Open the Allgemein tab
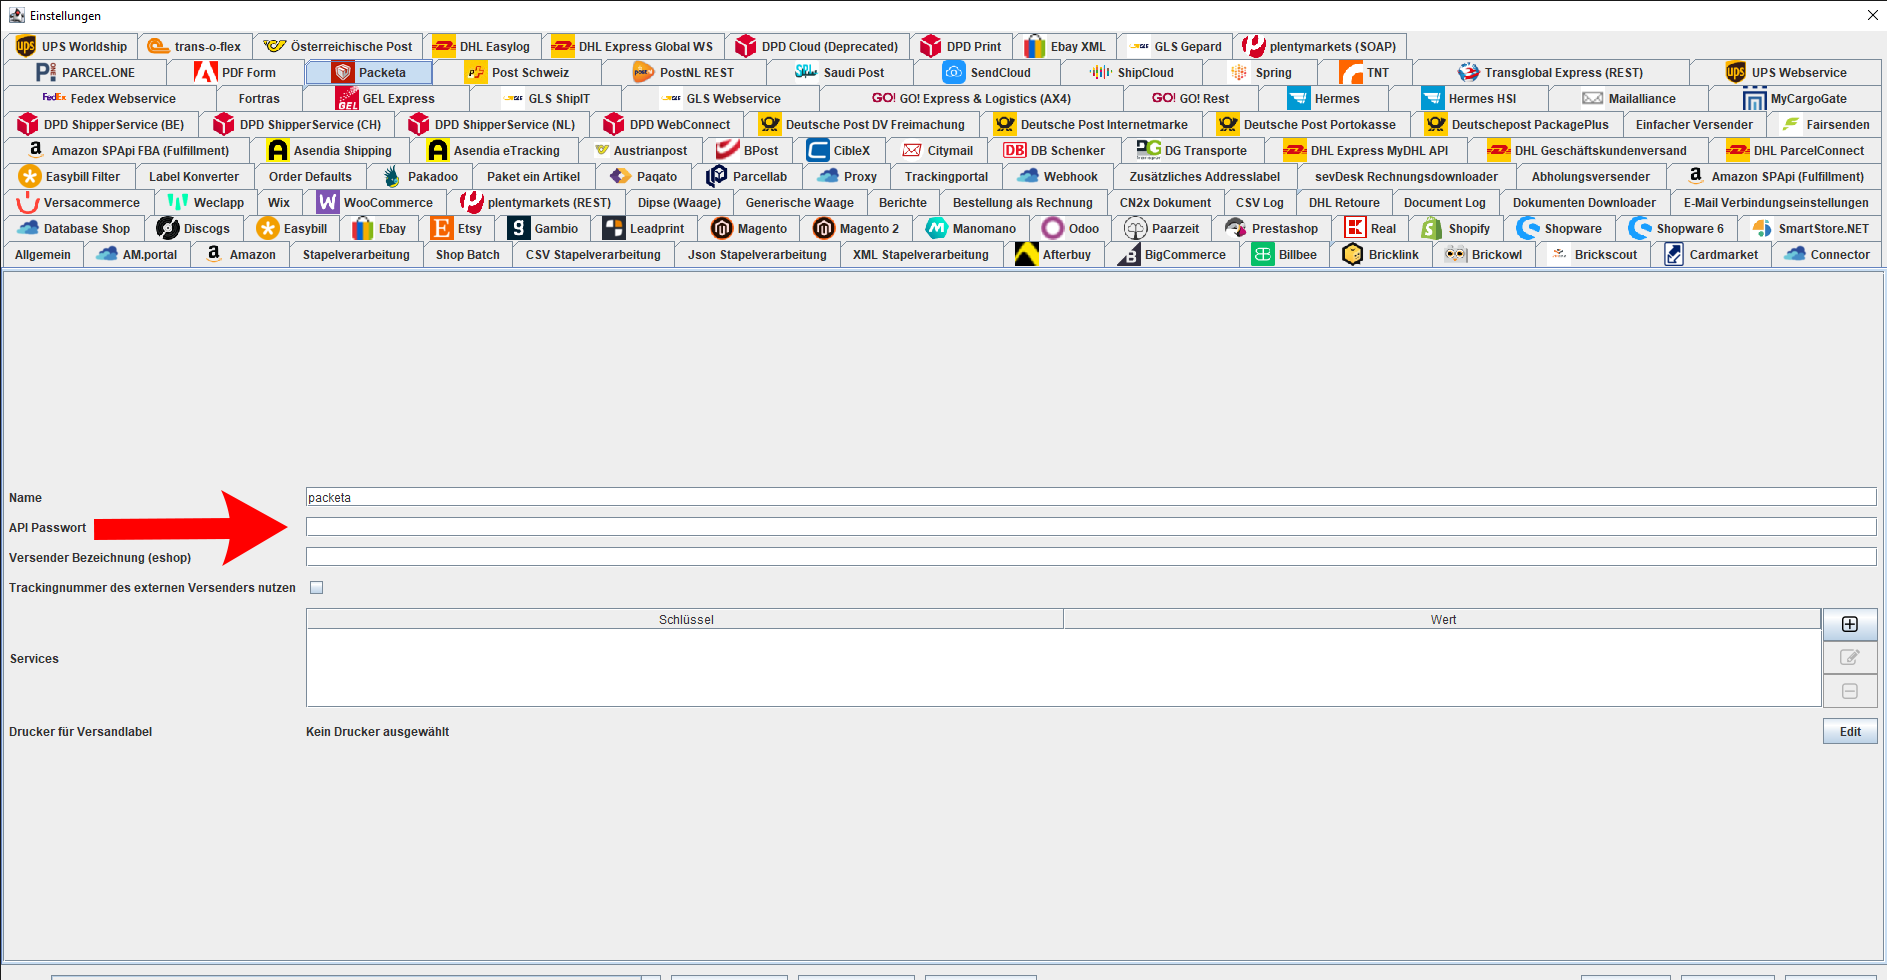 tap(43, 254)
